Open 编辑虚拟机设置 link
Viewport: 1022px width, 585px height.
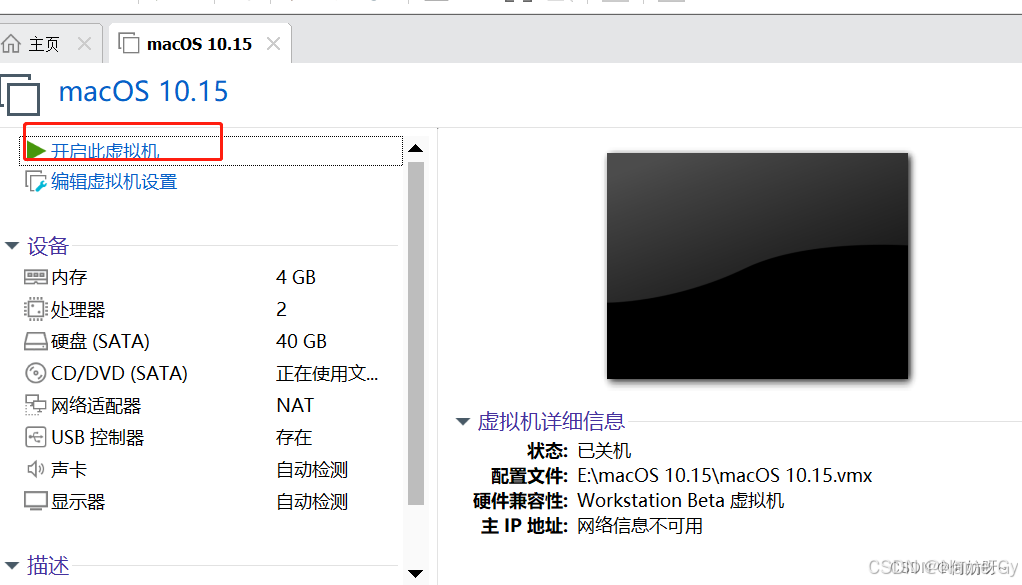(x=114, y=182)
